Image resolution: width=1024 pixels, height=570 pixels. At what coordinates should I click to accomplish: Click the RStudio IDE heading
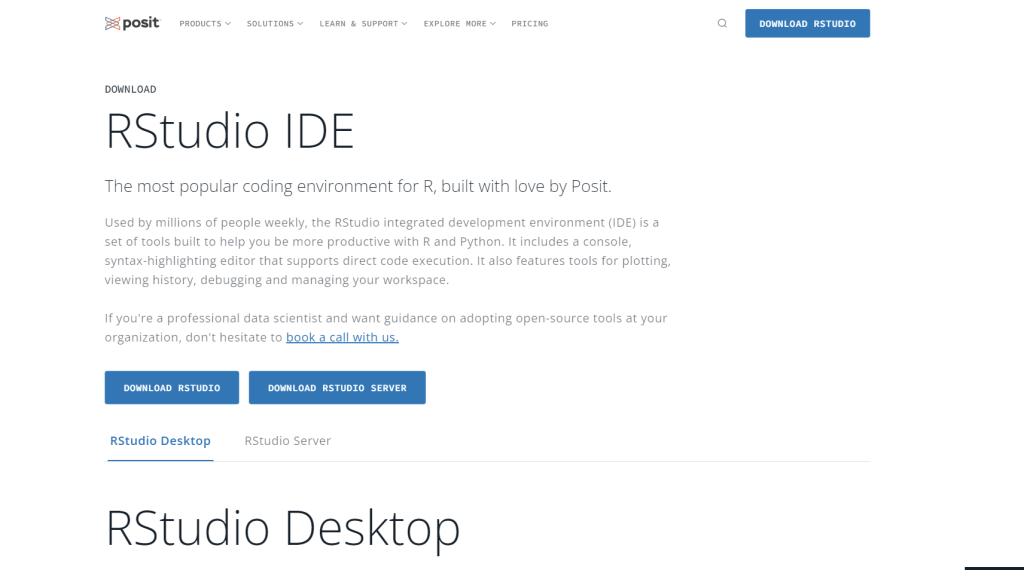(x=229, y=131)
